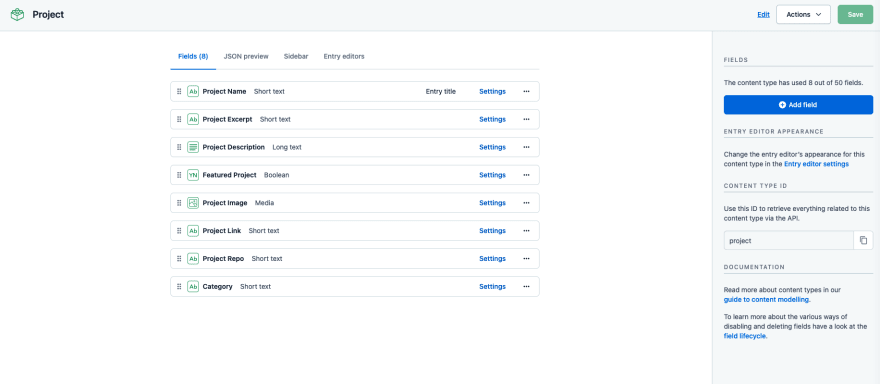Expand the Actions dropdown

[803, 15]
